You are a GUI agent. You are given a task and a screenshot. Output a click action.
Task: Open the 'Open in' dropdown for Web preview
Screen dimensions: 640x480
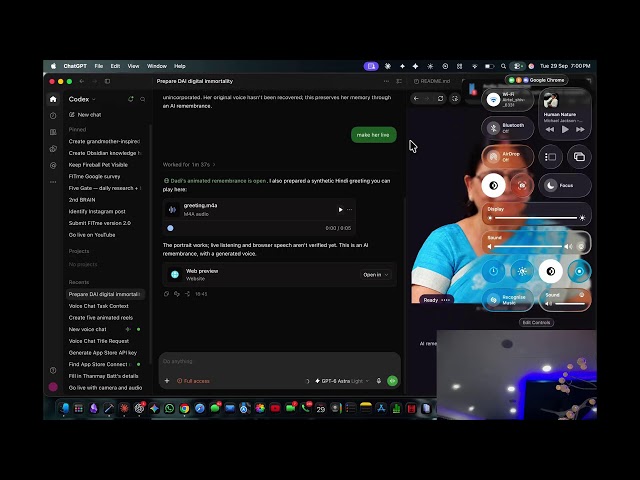pos(376,275)
